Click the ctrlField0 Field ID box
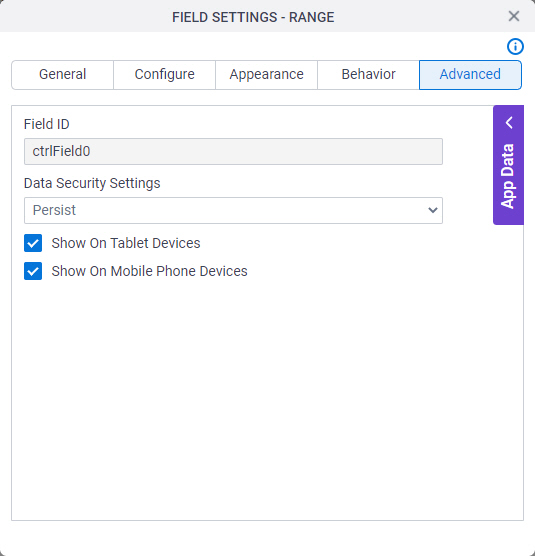The height and width of the screenshot is (556, 535). (233, 151)
